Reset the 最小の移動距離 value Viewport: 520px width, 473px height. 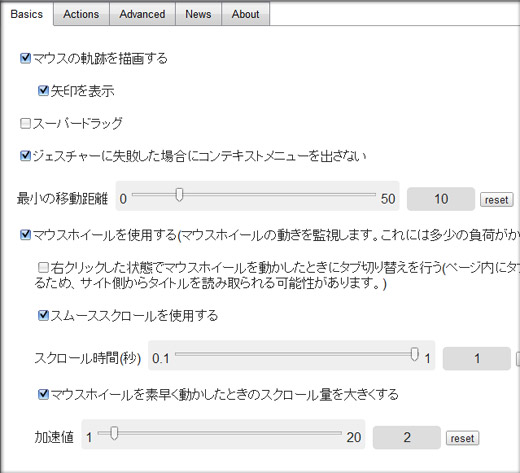click(x=496, y=200)
